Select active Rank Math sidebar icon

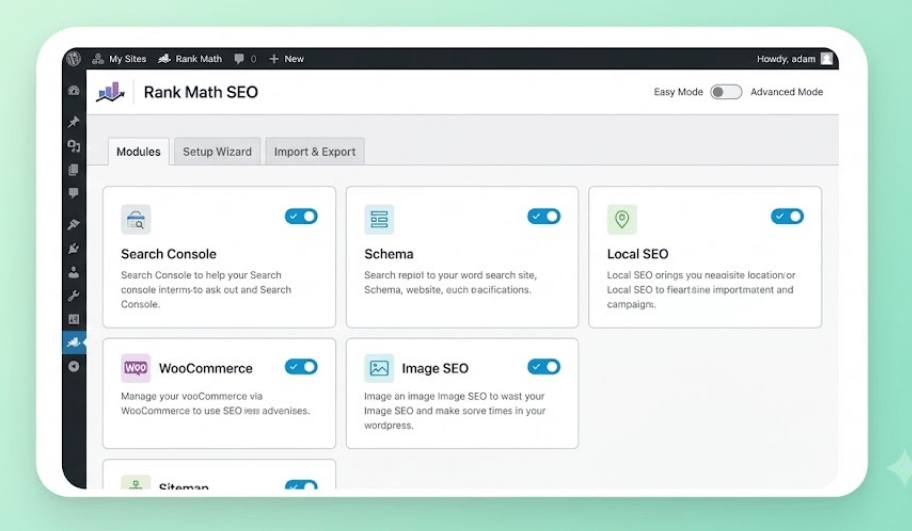[x=74, y=343]
